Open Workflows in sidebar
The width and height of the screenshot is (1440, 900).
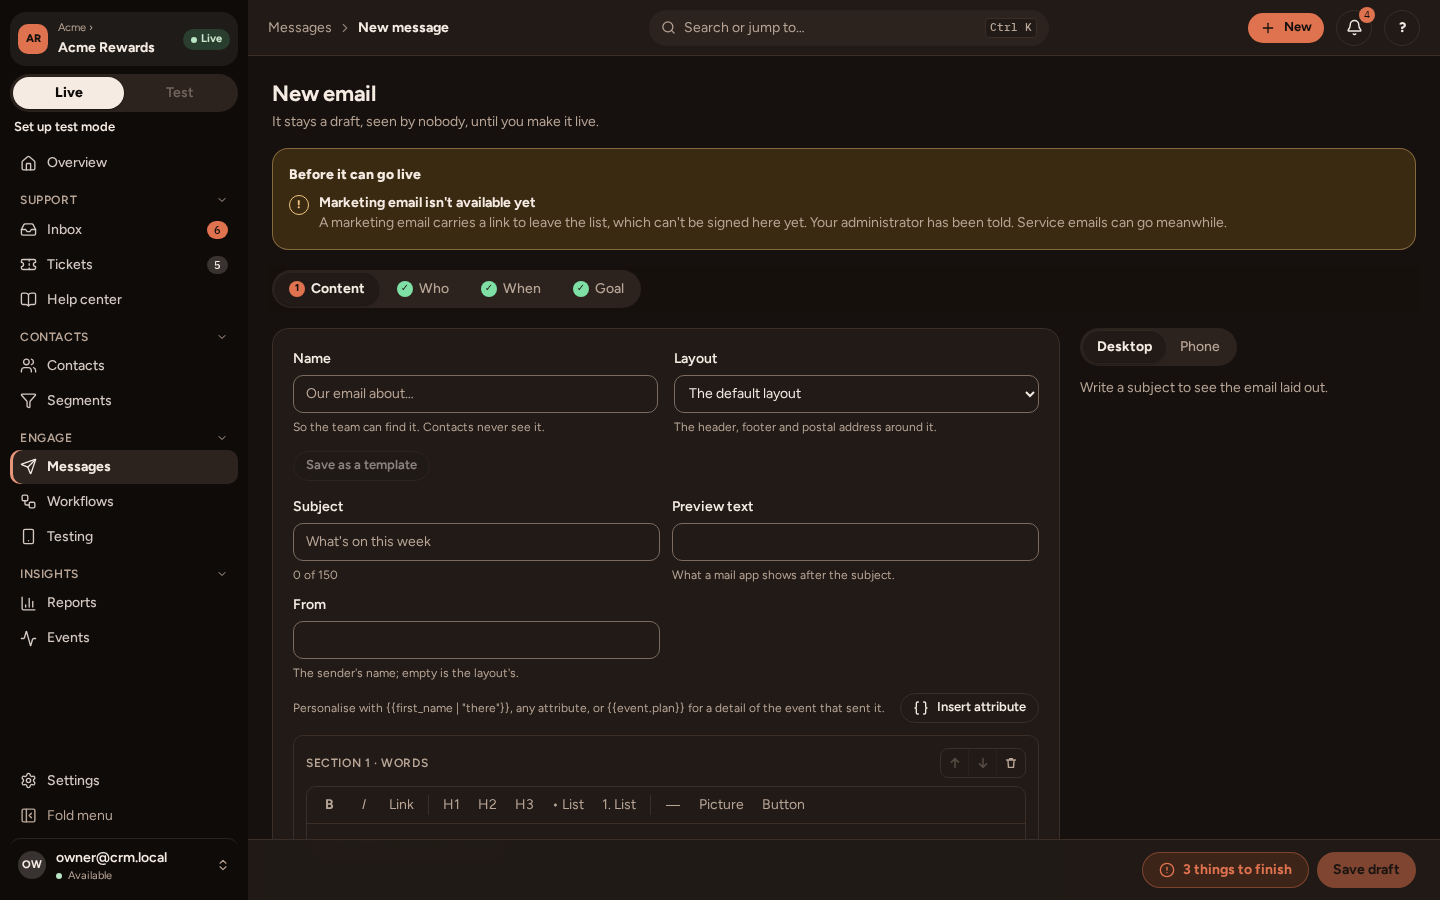click(x=124, y=502)
